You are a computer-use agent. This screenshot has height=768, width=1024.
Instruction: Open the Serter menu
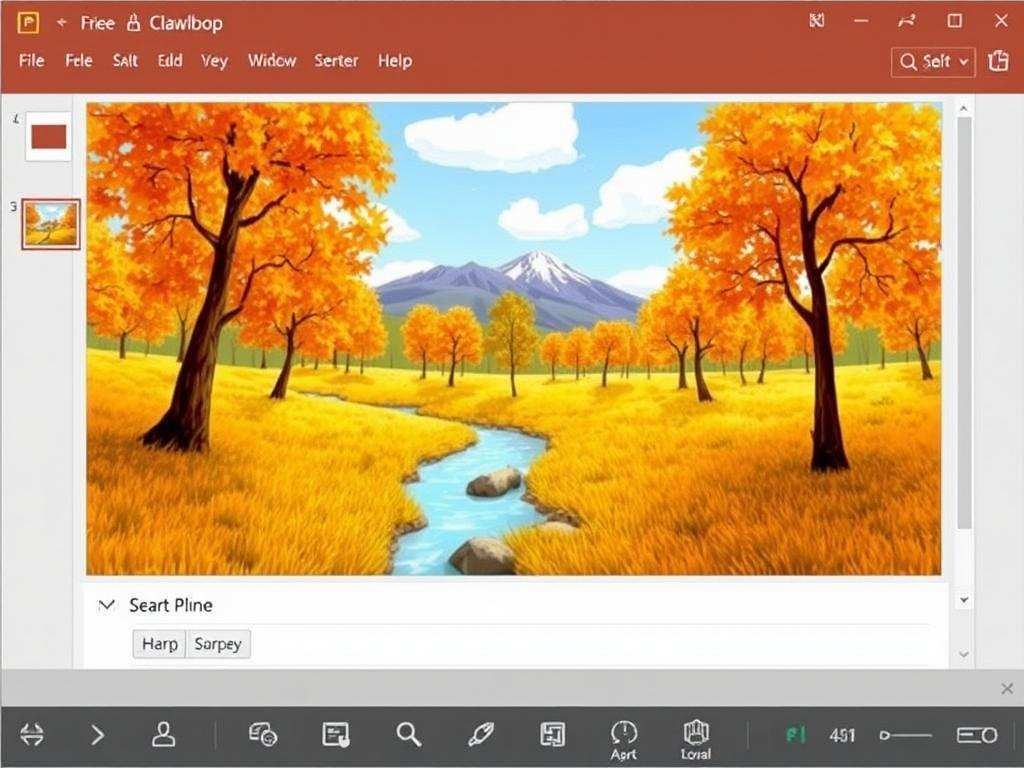[x=336, y=61]
